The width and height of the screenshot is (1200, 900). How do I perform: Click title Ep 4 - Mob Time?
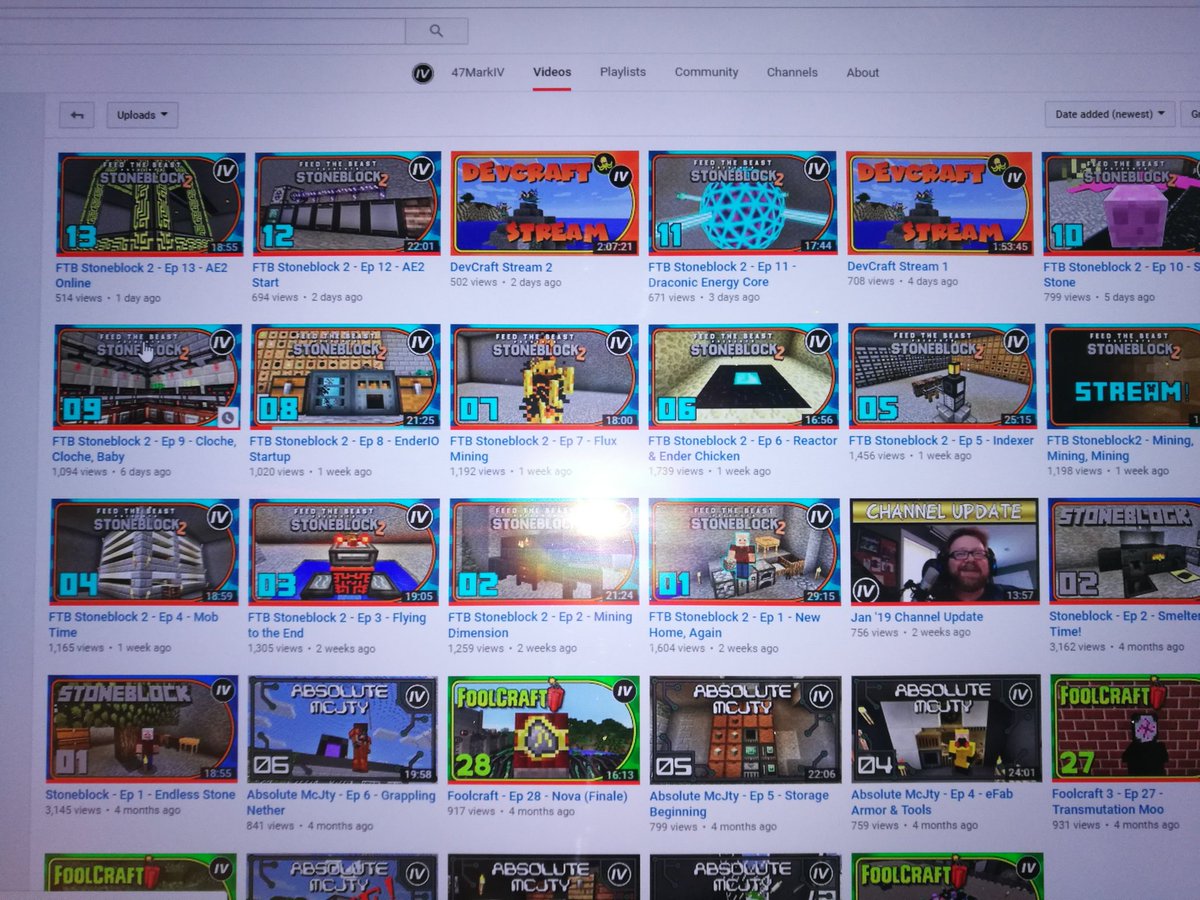coord(133,625)
